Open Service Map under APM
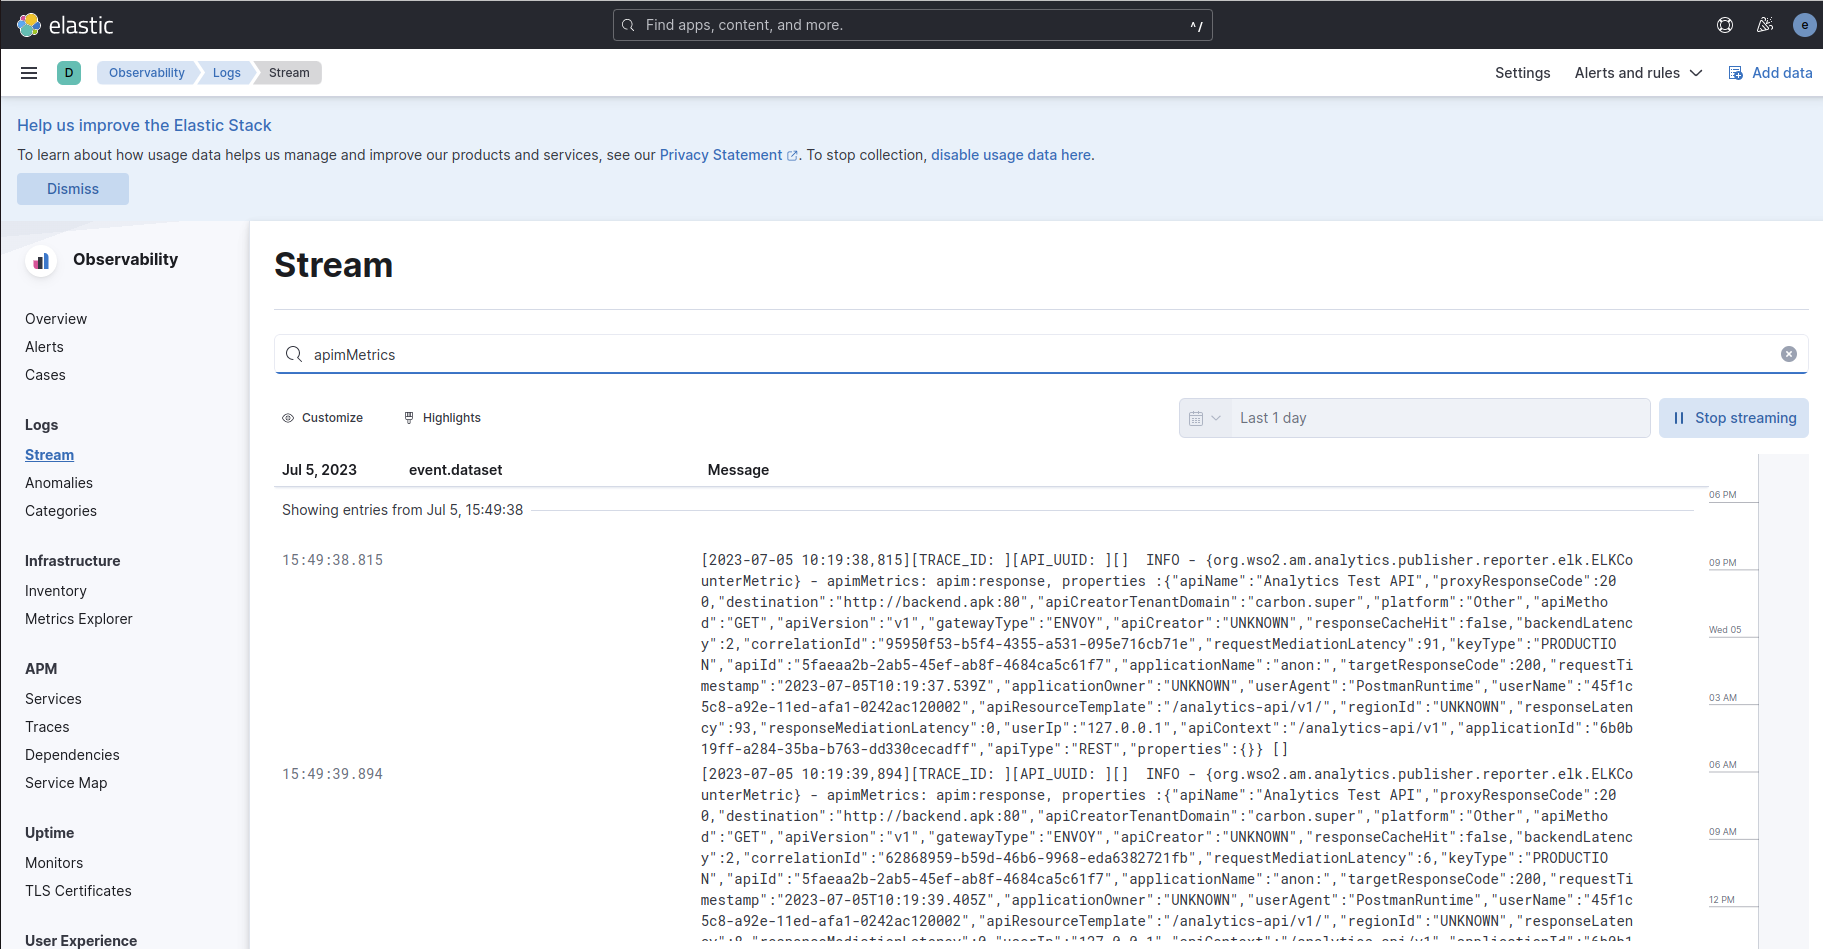The width and height of the screenshot is (1823, 949). point(66,783)
